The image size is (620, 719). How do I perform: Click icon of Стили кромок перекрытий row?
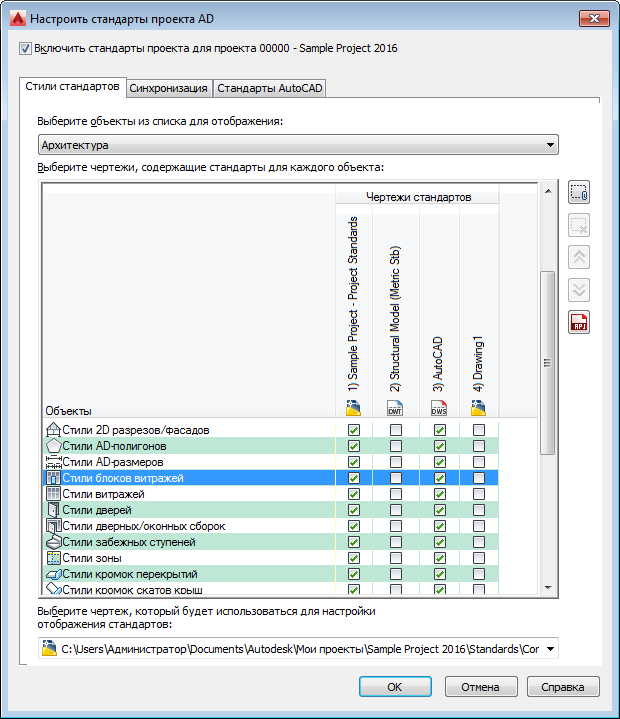coord(53,574)
